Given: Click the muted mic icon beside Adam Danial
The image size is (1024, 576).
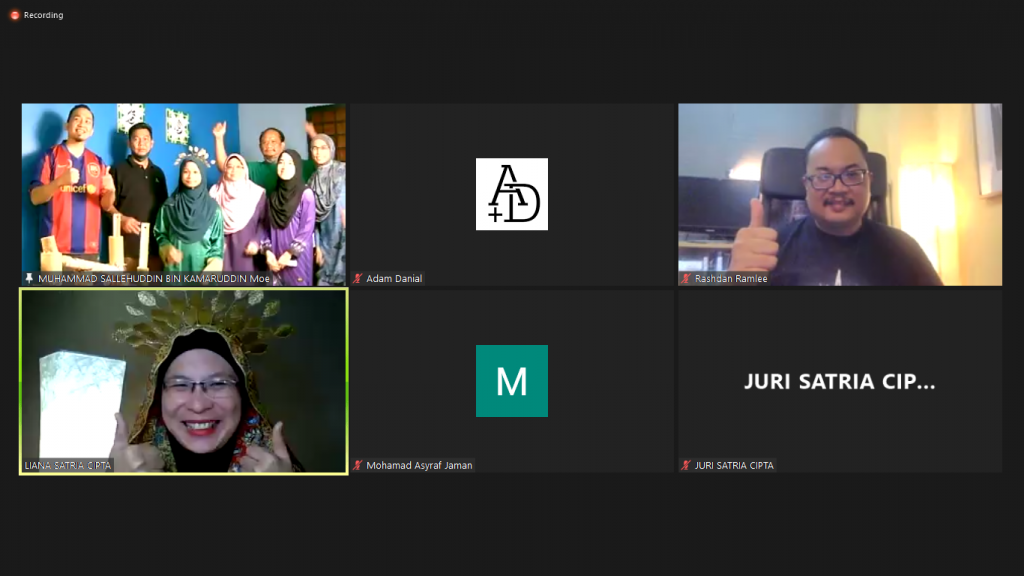Looking at the screenshot, I should (x=357, y=279).
